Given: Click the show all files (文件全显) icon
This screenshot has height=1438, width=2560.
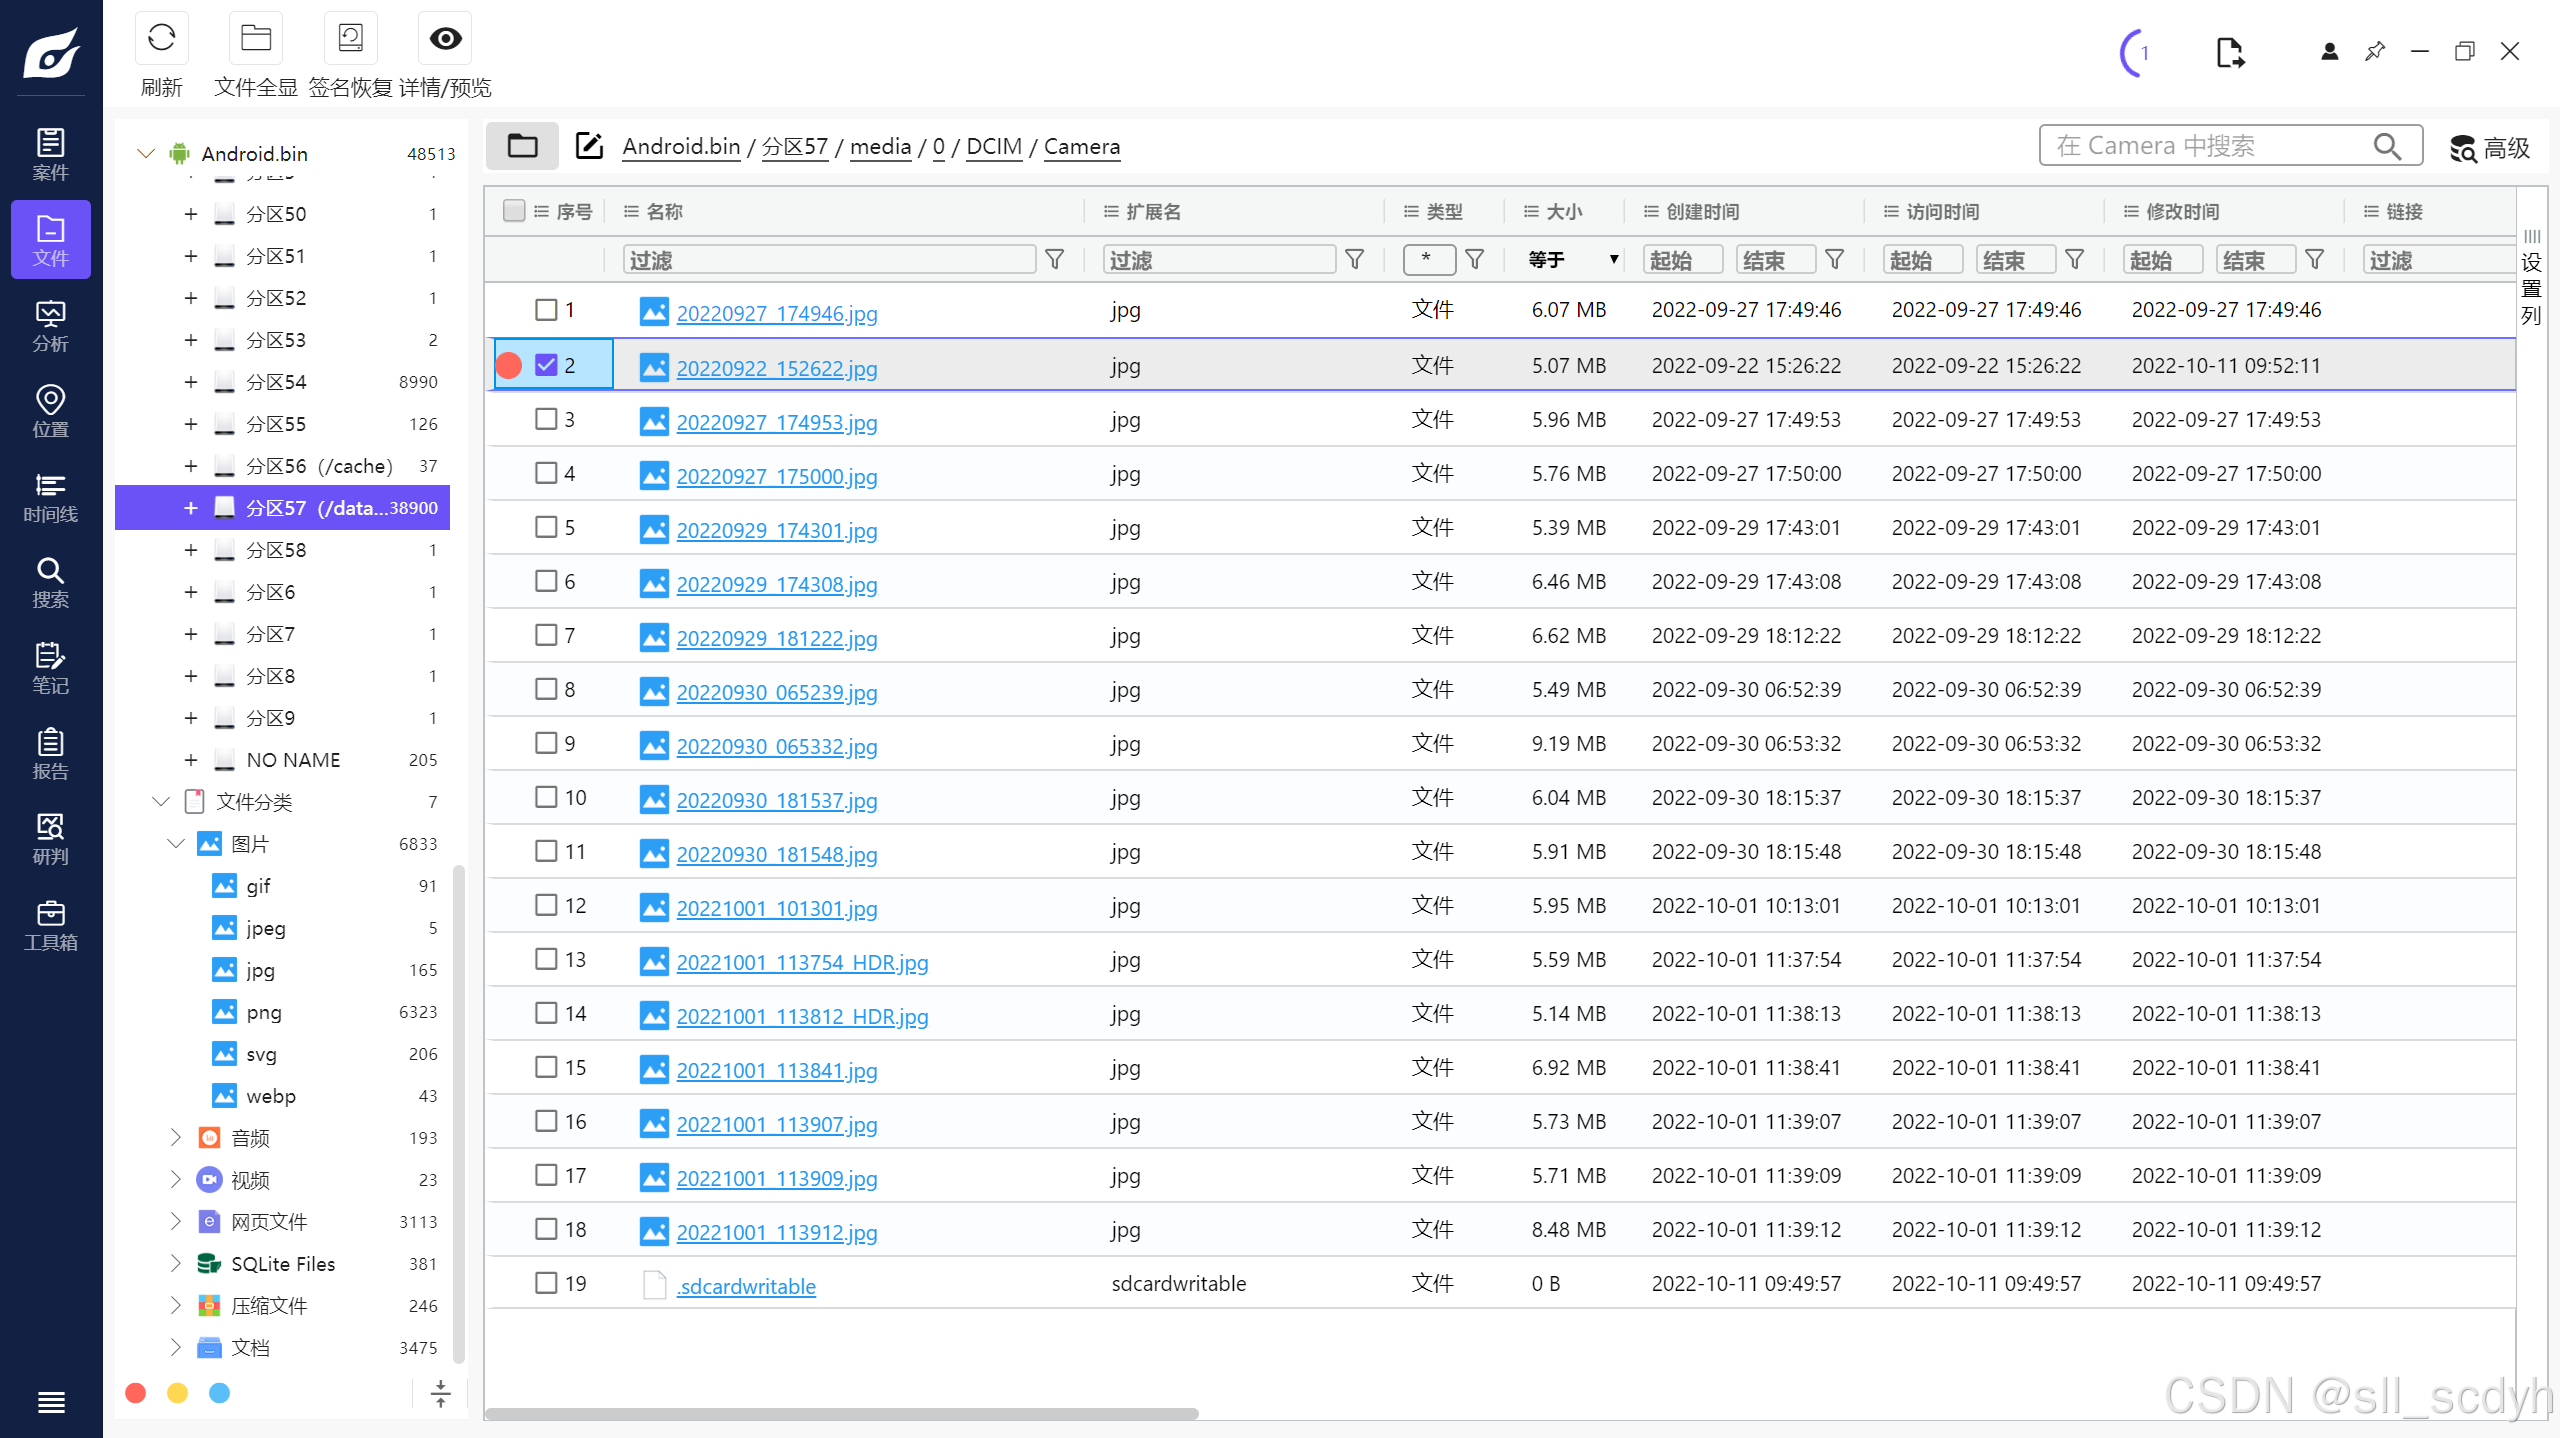Looking at the screenshot, I should (256, 40).
